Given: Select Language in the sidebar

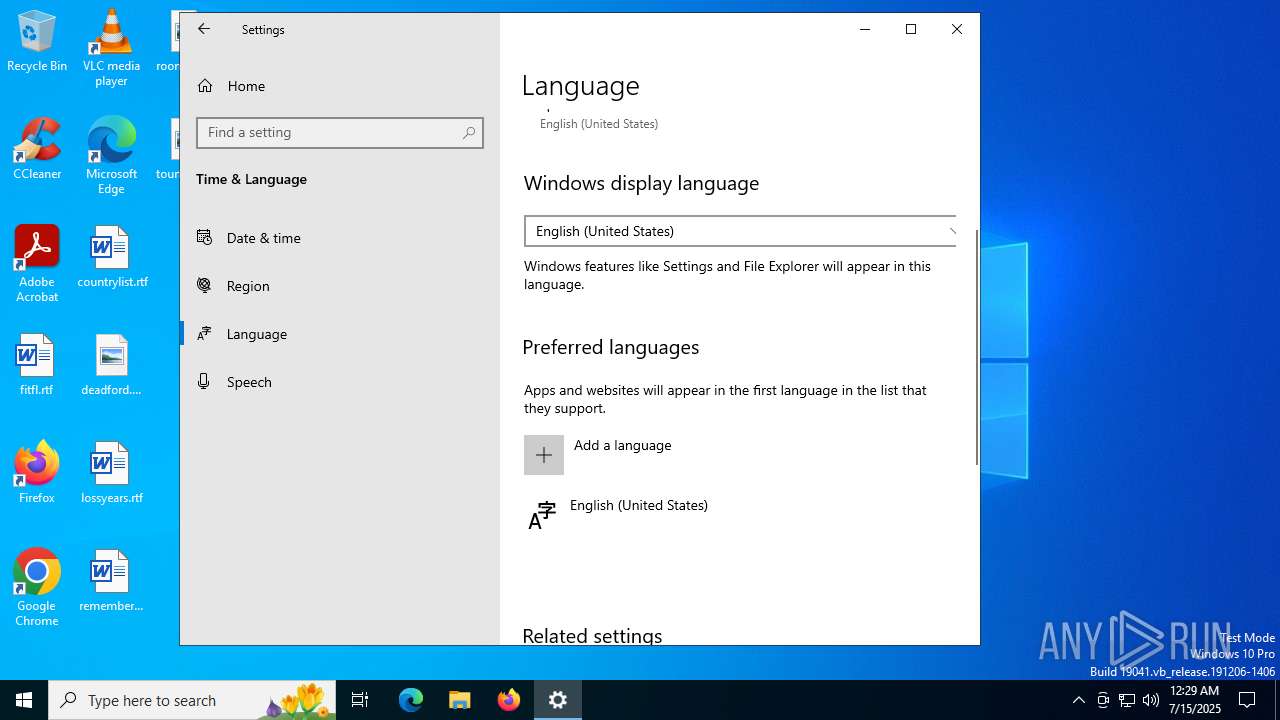Looking at the screenshot, I should point(340,334).
